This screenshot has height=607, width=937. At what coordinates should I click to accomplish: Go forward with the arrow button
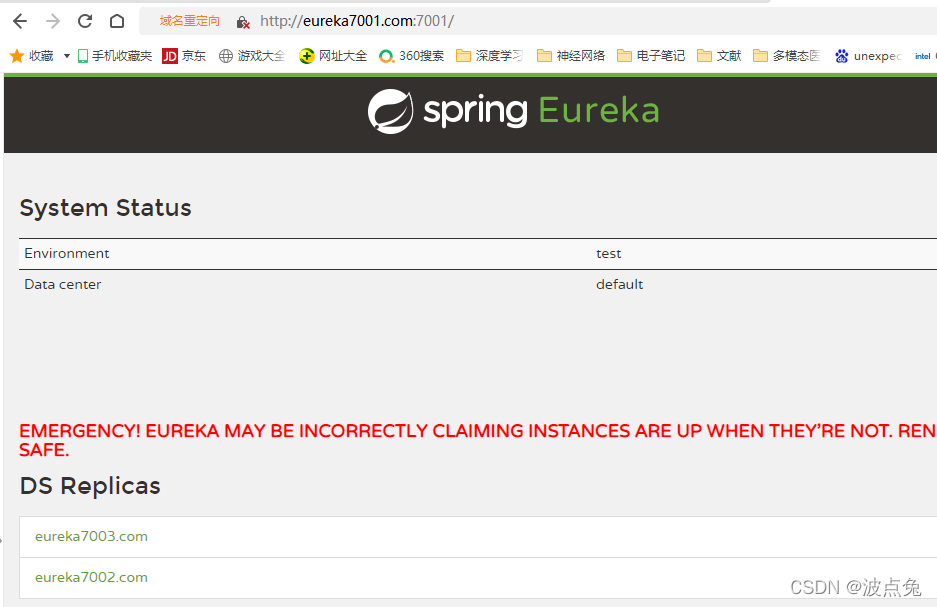pyautogui.click(x=53, y=22)
